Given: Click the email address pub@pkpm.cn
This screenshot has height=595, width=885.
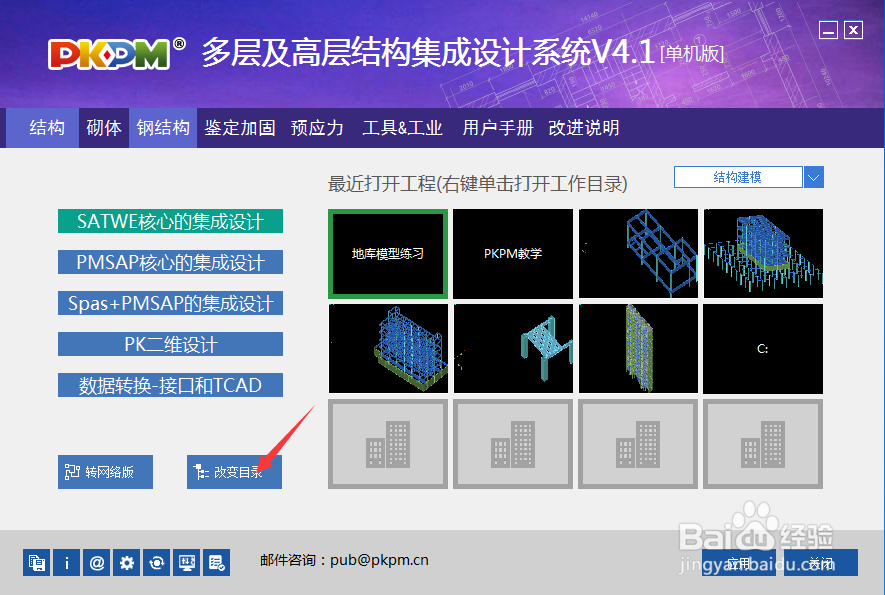Looking at the screenshot, I should [379, 560].
